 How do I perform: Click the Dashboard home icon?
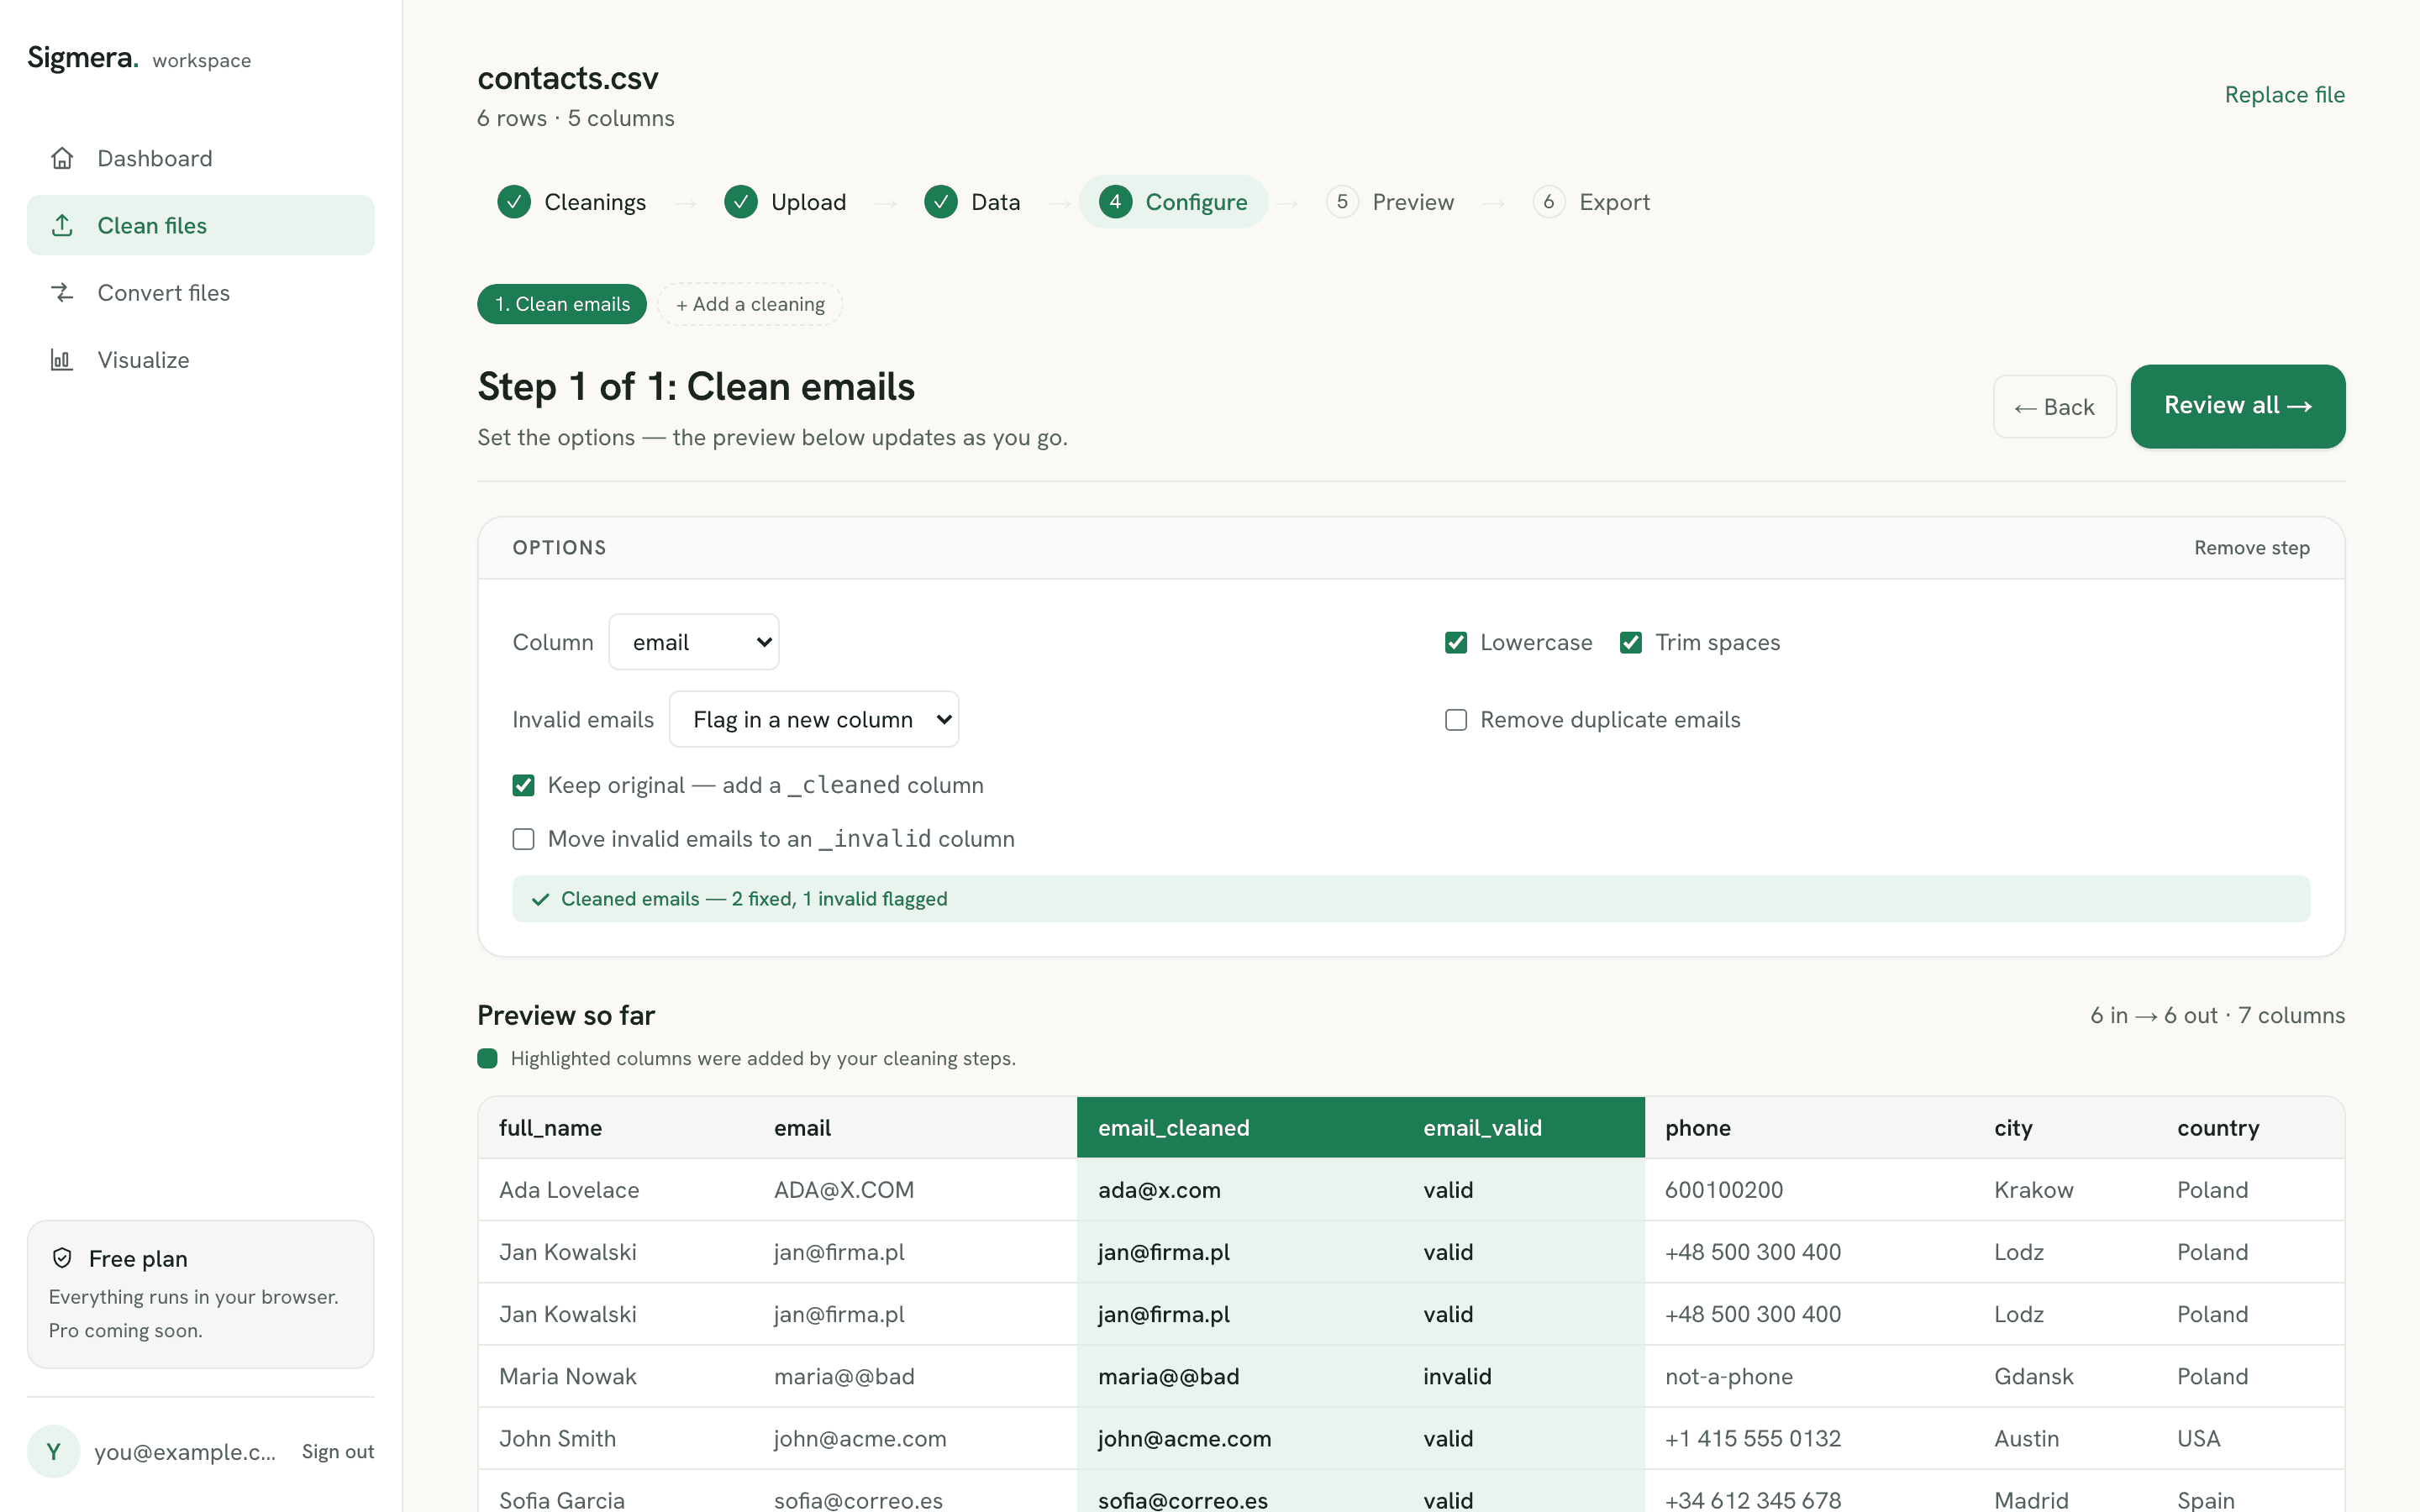pyautogui.click(x=62, y=158)
